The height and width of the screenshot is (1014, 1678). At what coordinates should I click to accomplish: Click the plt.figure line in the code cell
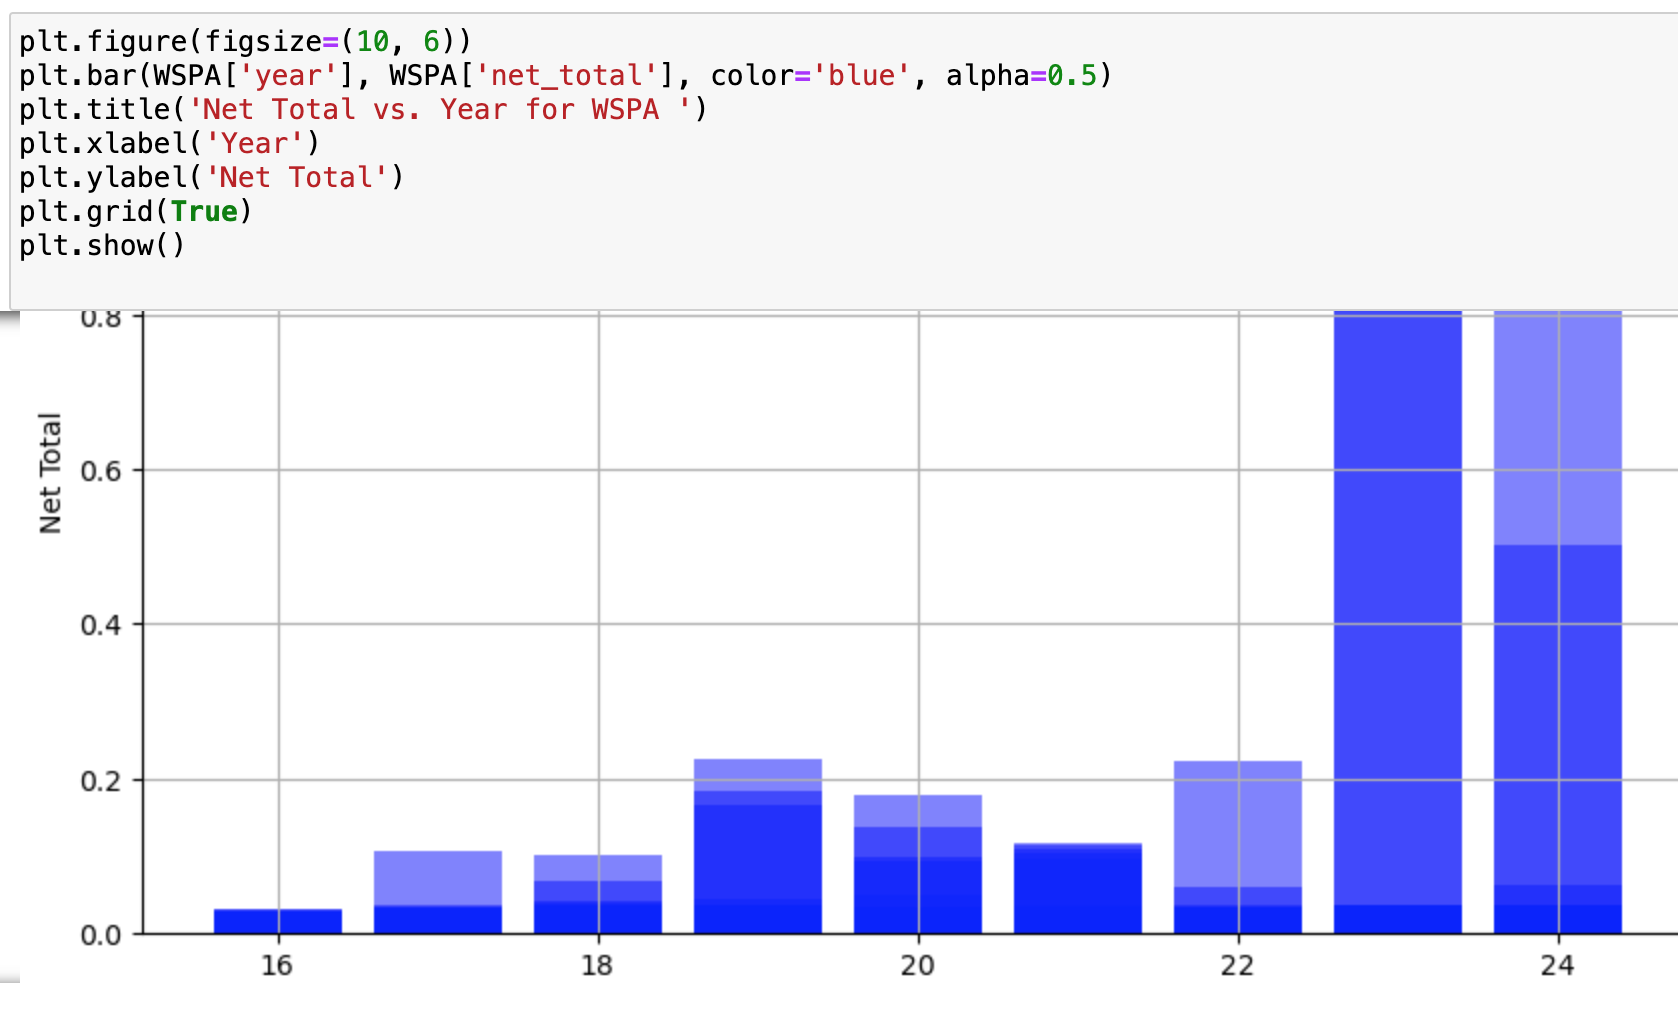click(x=244, y=42)
